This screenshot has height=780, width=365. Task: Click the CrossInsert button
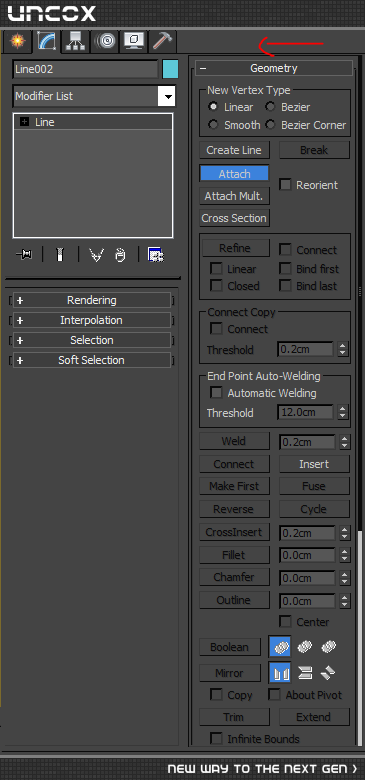click(235, 532)
